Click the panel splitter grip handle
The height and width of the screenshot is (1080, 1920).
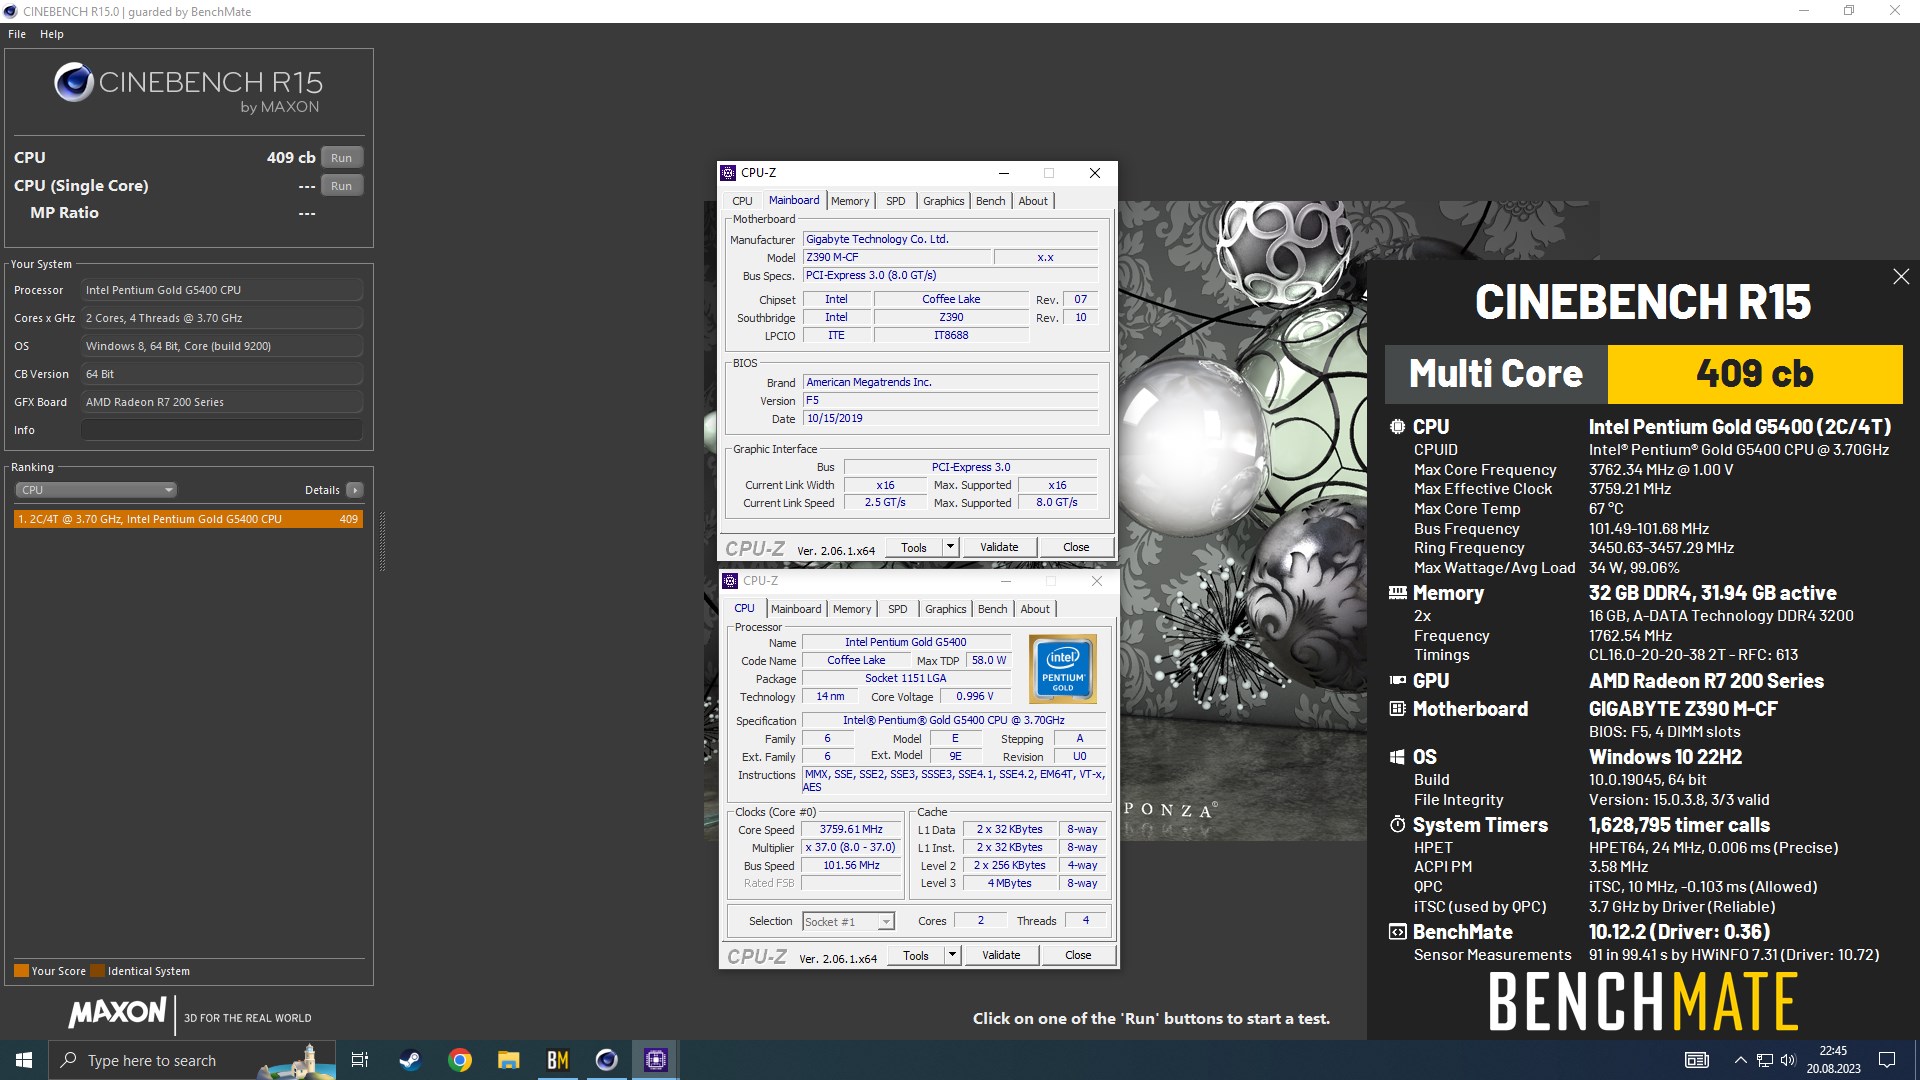pos(382,542)
